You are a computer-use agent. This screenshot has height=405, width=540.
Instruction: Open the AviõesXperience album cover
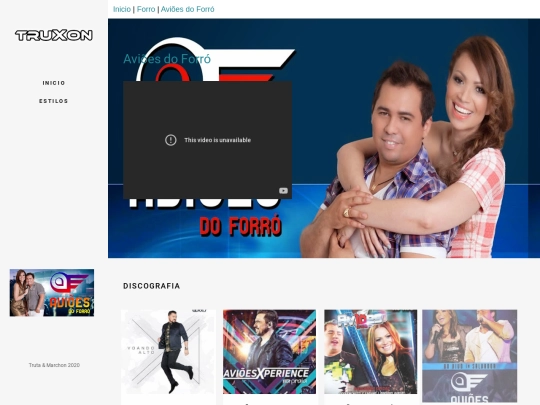(x=269, y=352)
